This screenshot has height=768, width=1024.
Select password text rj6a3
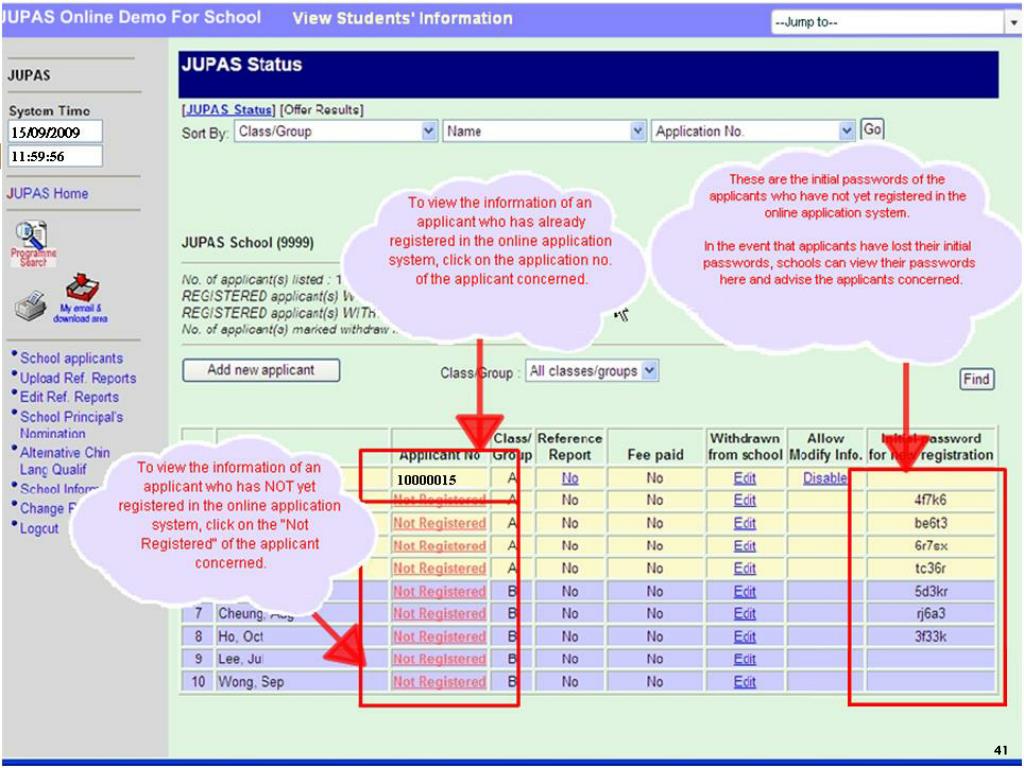point(931,614)
